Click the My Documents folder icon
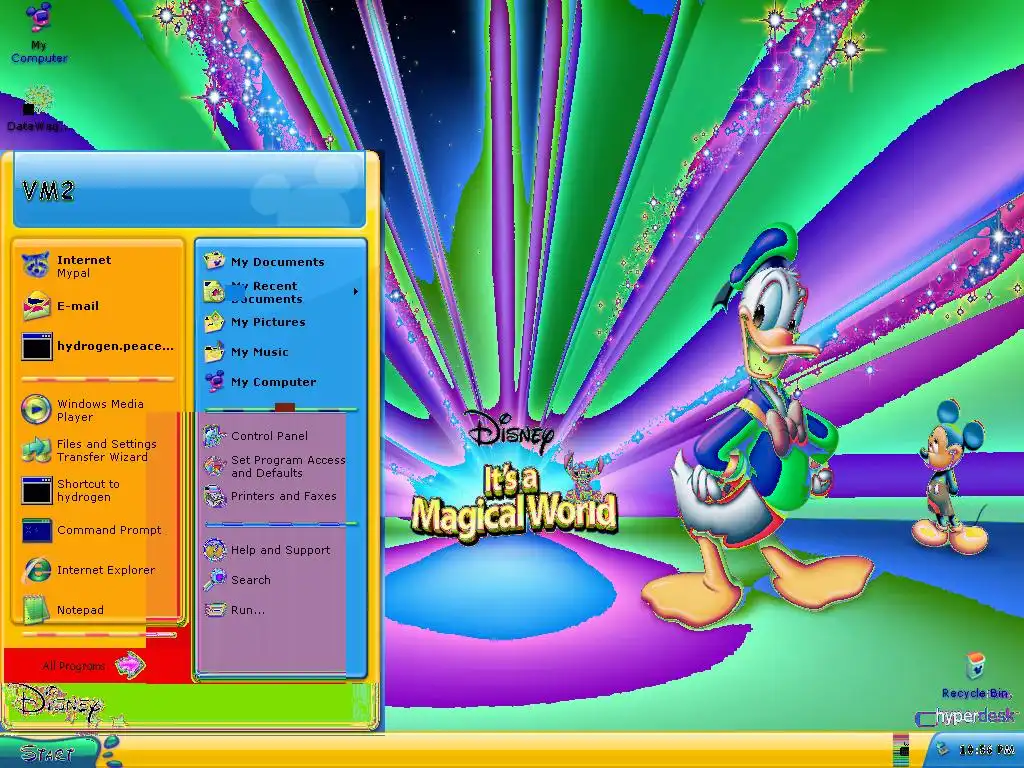 point(214,261)
